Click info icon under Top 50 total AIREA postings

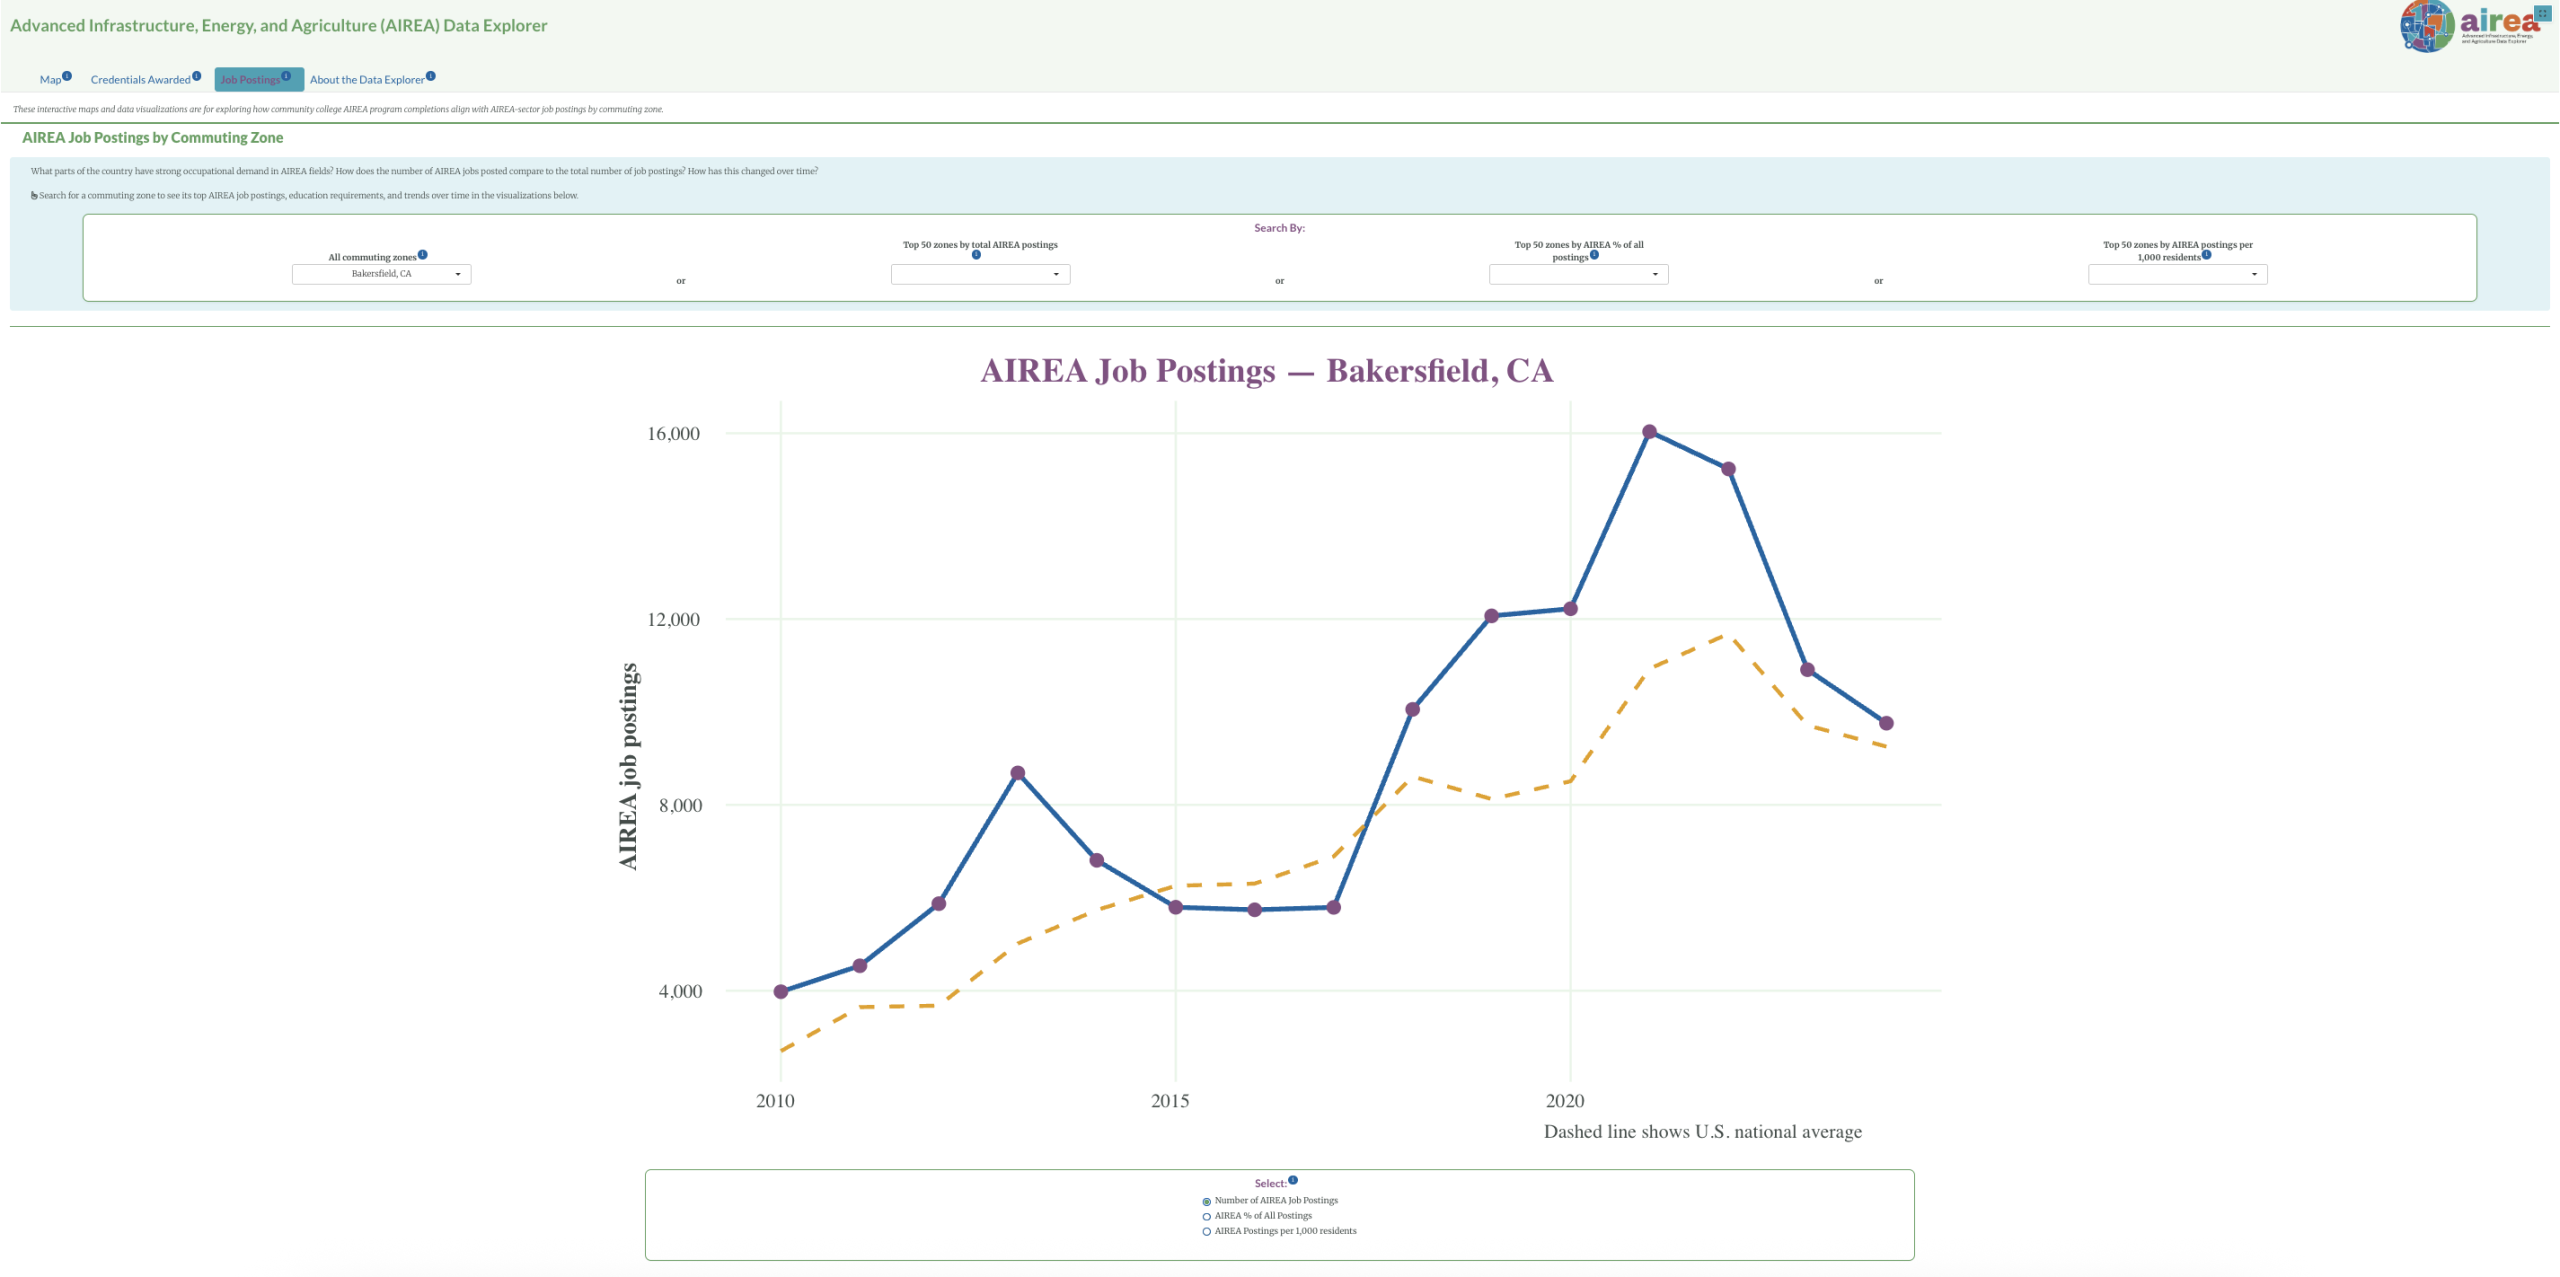[976, 255]
